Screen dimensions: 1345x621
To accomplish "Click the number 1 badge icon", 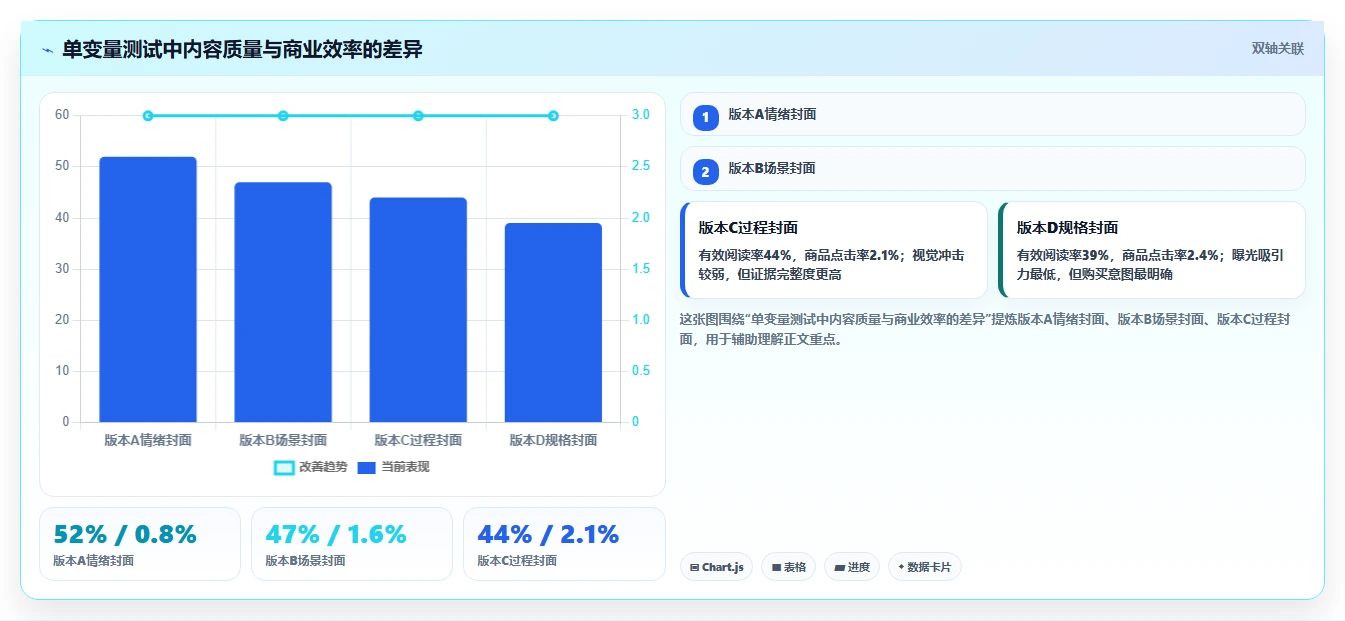I will coord(706,118).
